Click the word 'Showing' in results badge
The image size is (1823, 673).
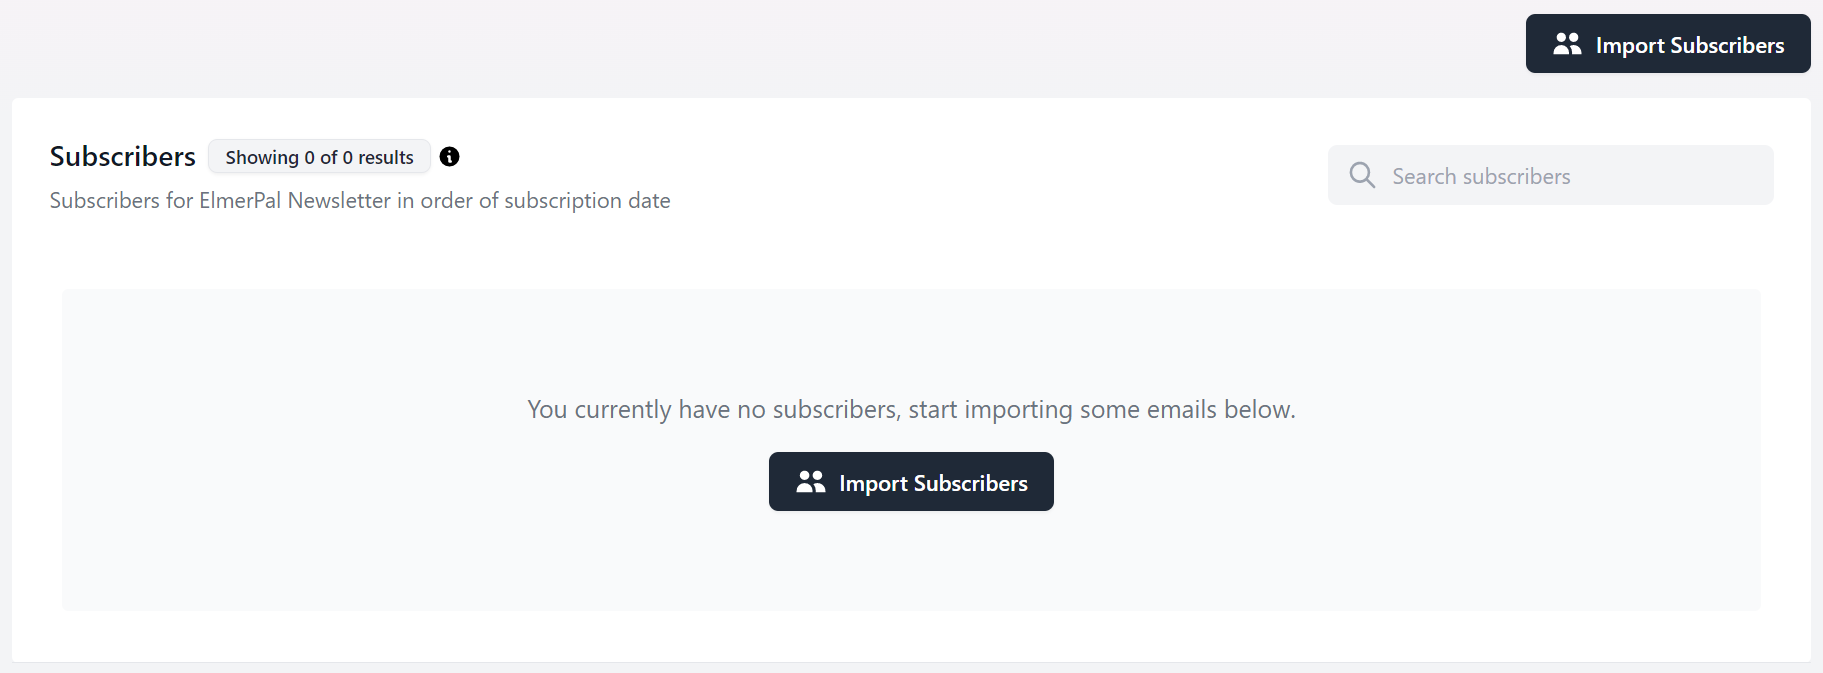tap(262, 157)
